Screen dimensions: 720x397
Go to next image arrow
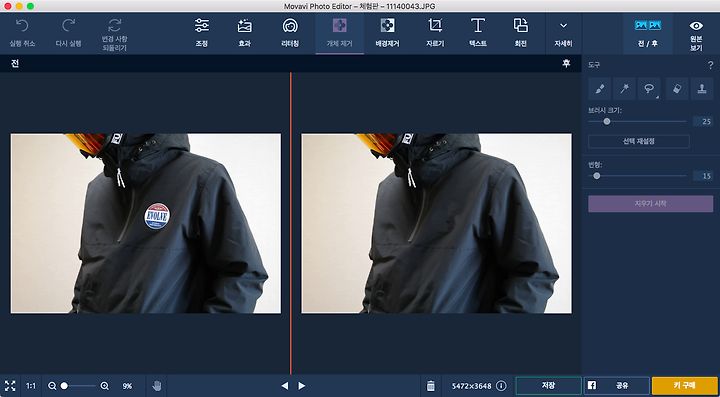click(x=301, y=386)
